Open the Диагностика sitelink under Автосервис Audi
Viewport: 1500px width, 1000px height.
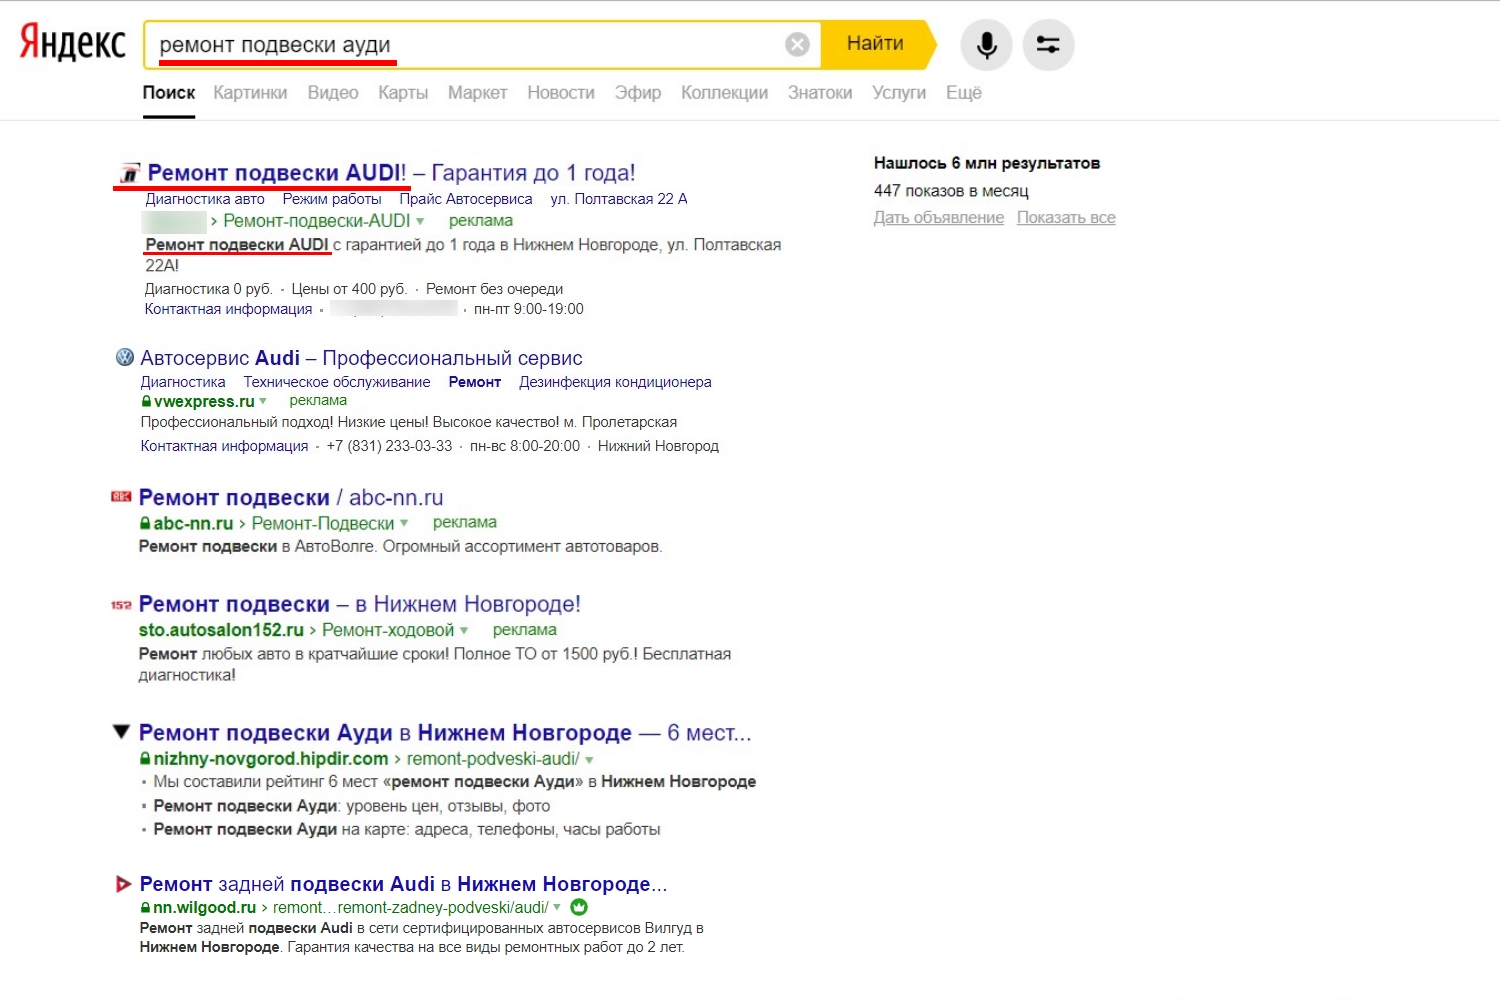click(183, 382)
